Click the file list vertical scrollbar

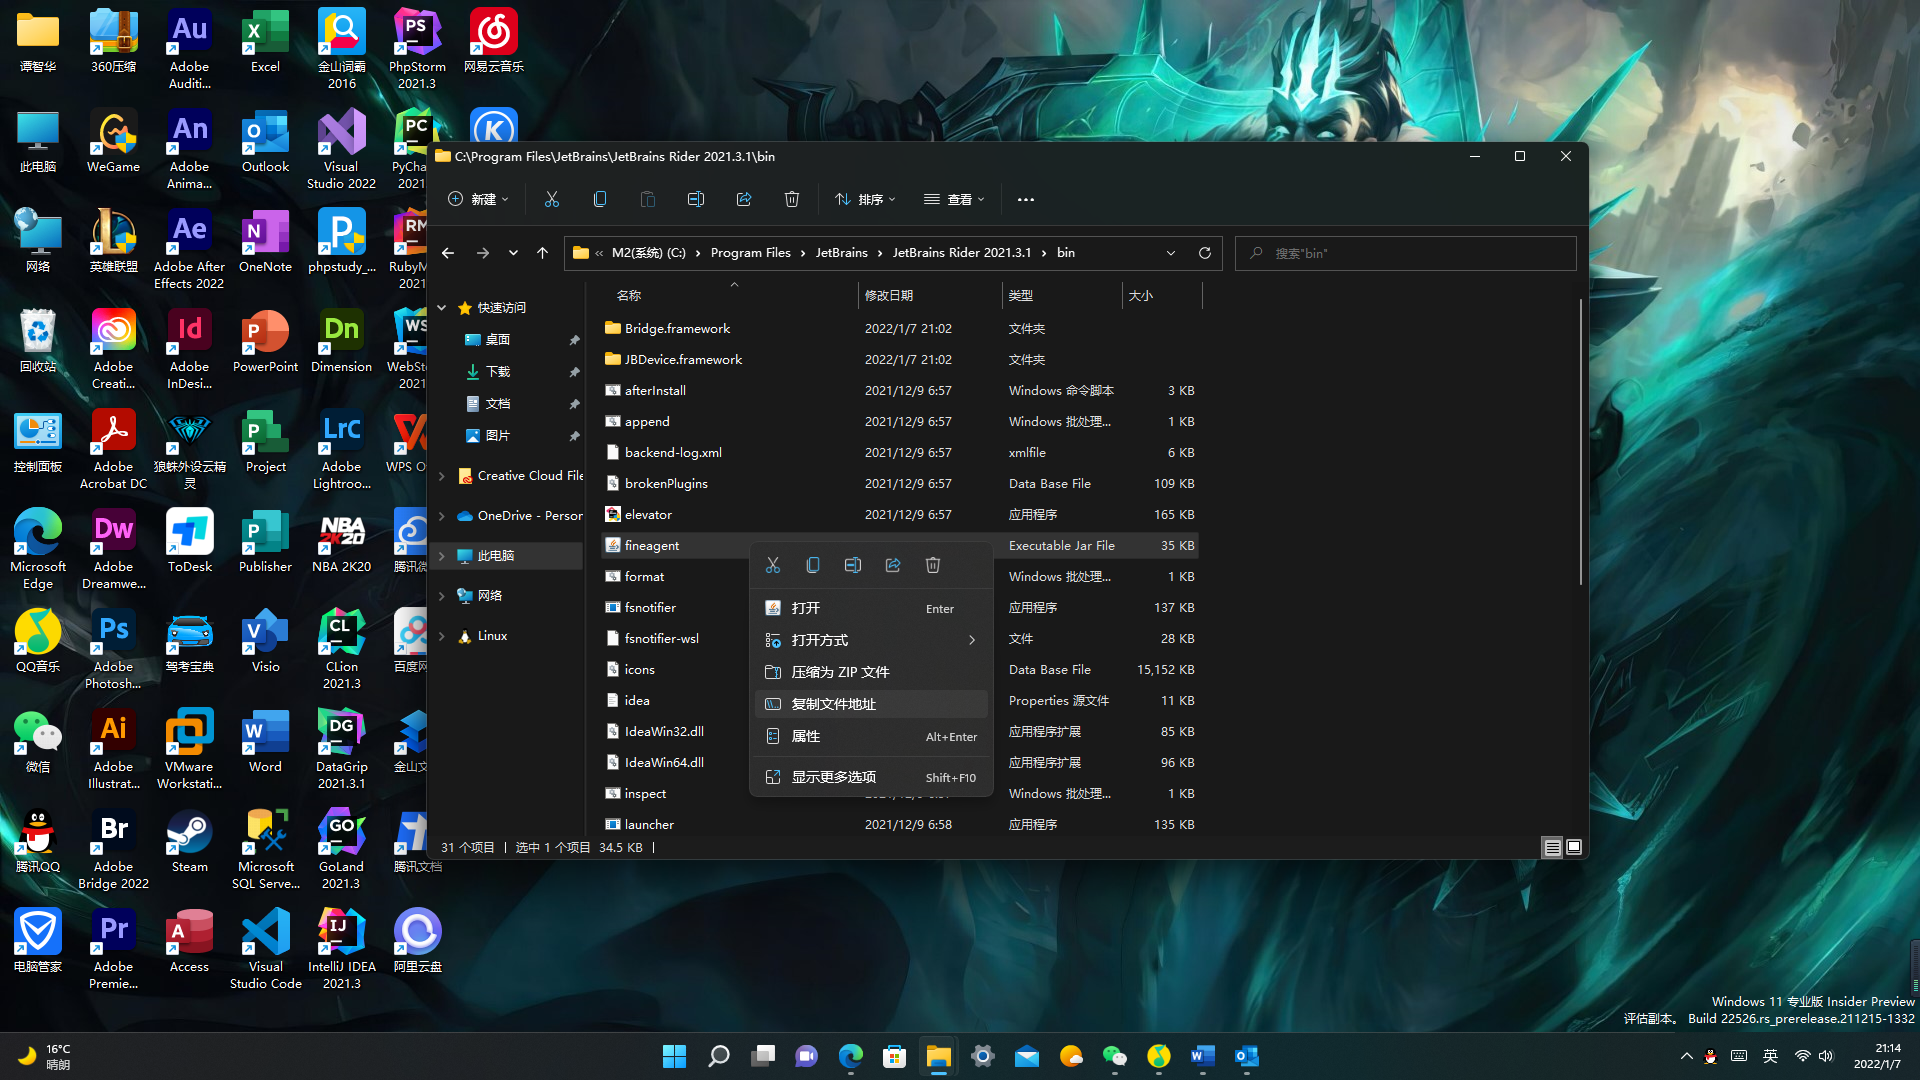[1580, 440]
